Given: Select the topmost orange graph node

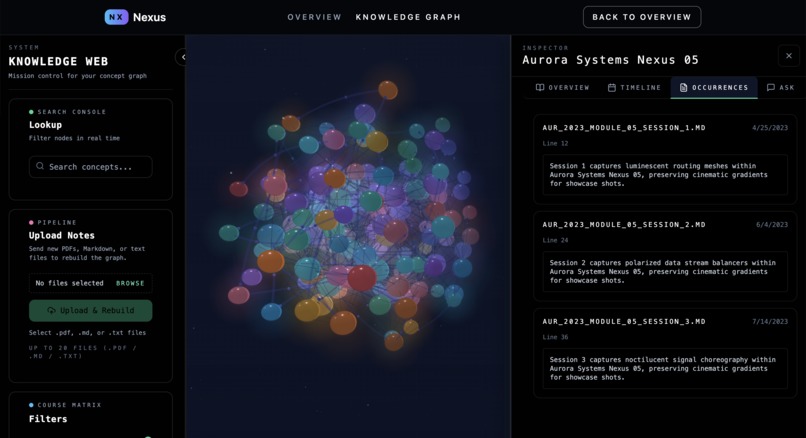Looking at the screenshot, I should [x=388, y=90].
